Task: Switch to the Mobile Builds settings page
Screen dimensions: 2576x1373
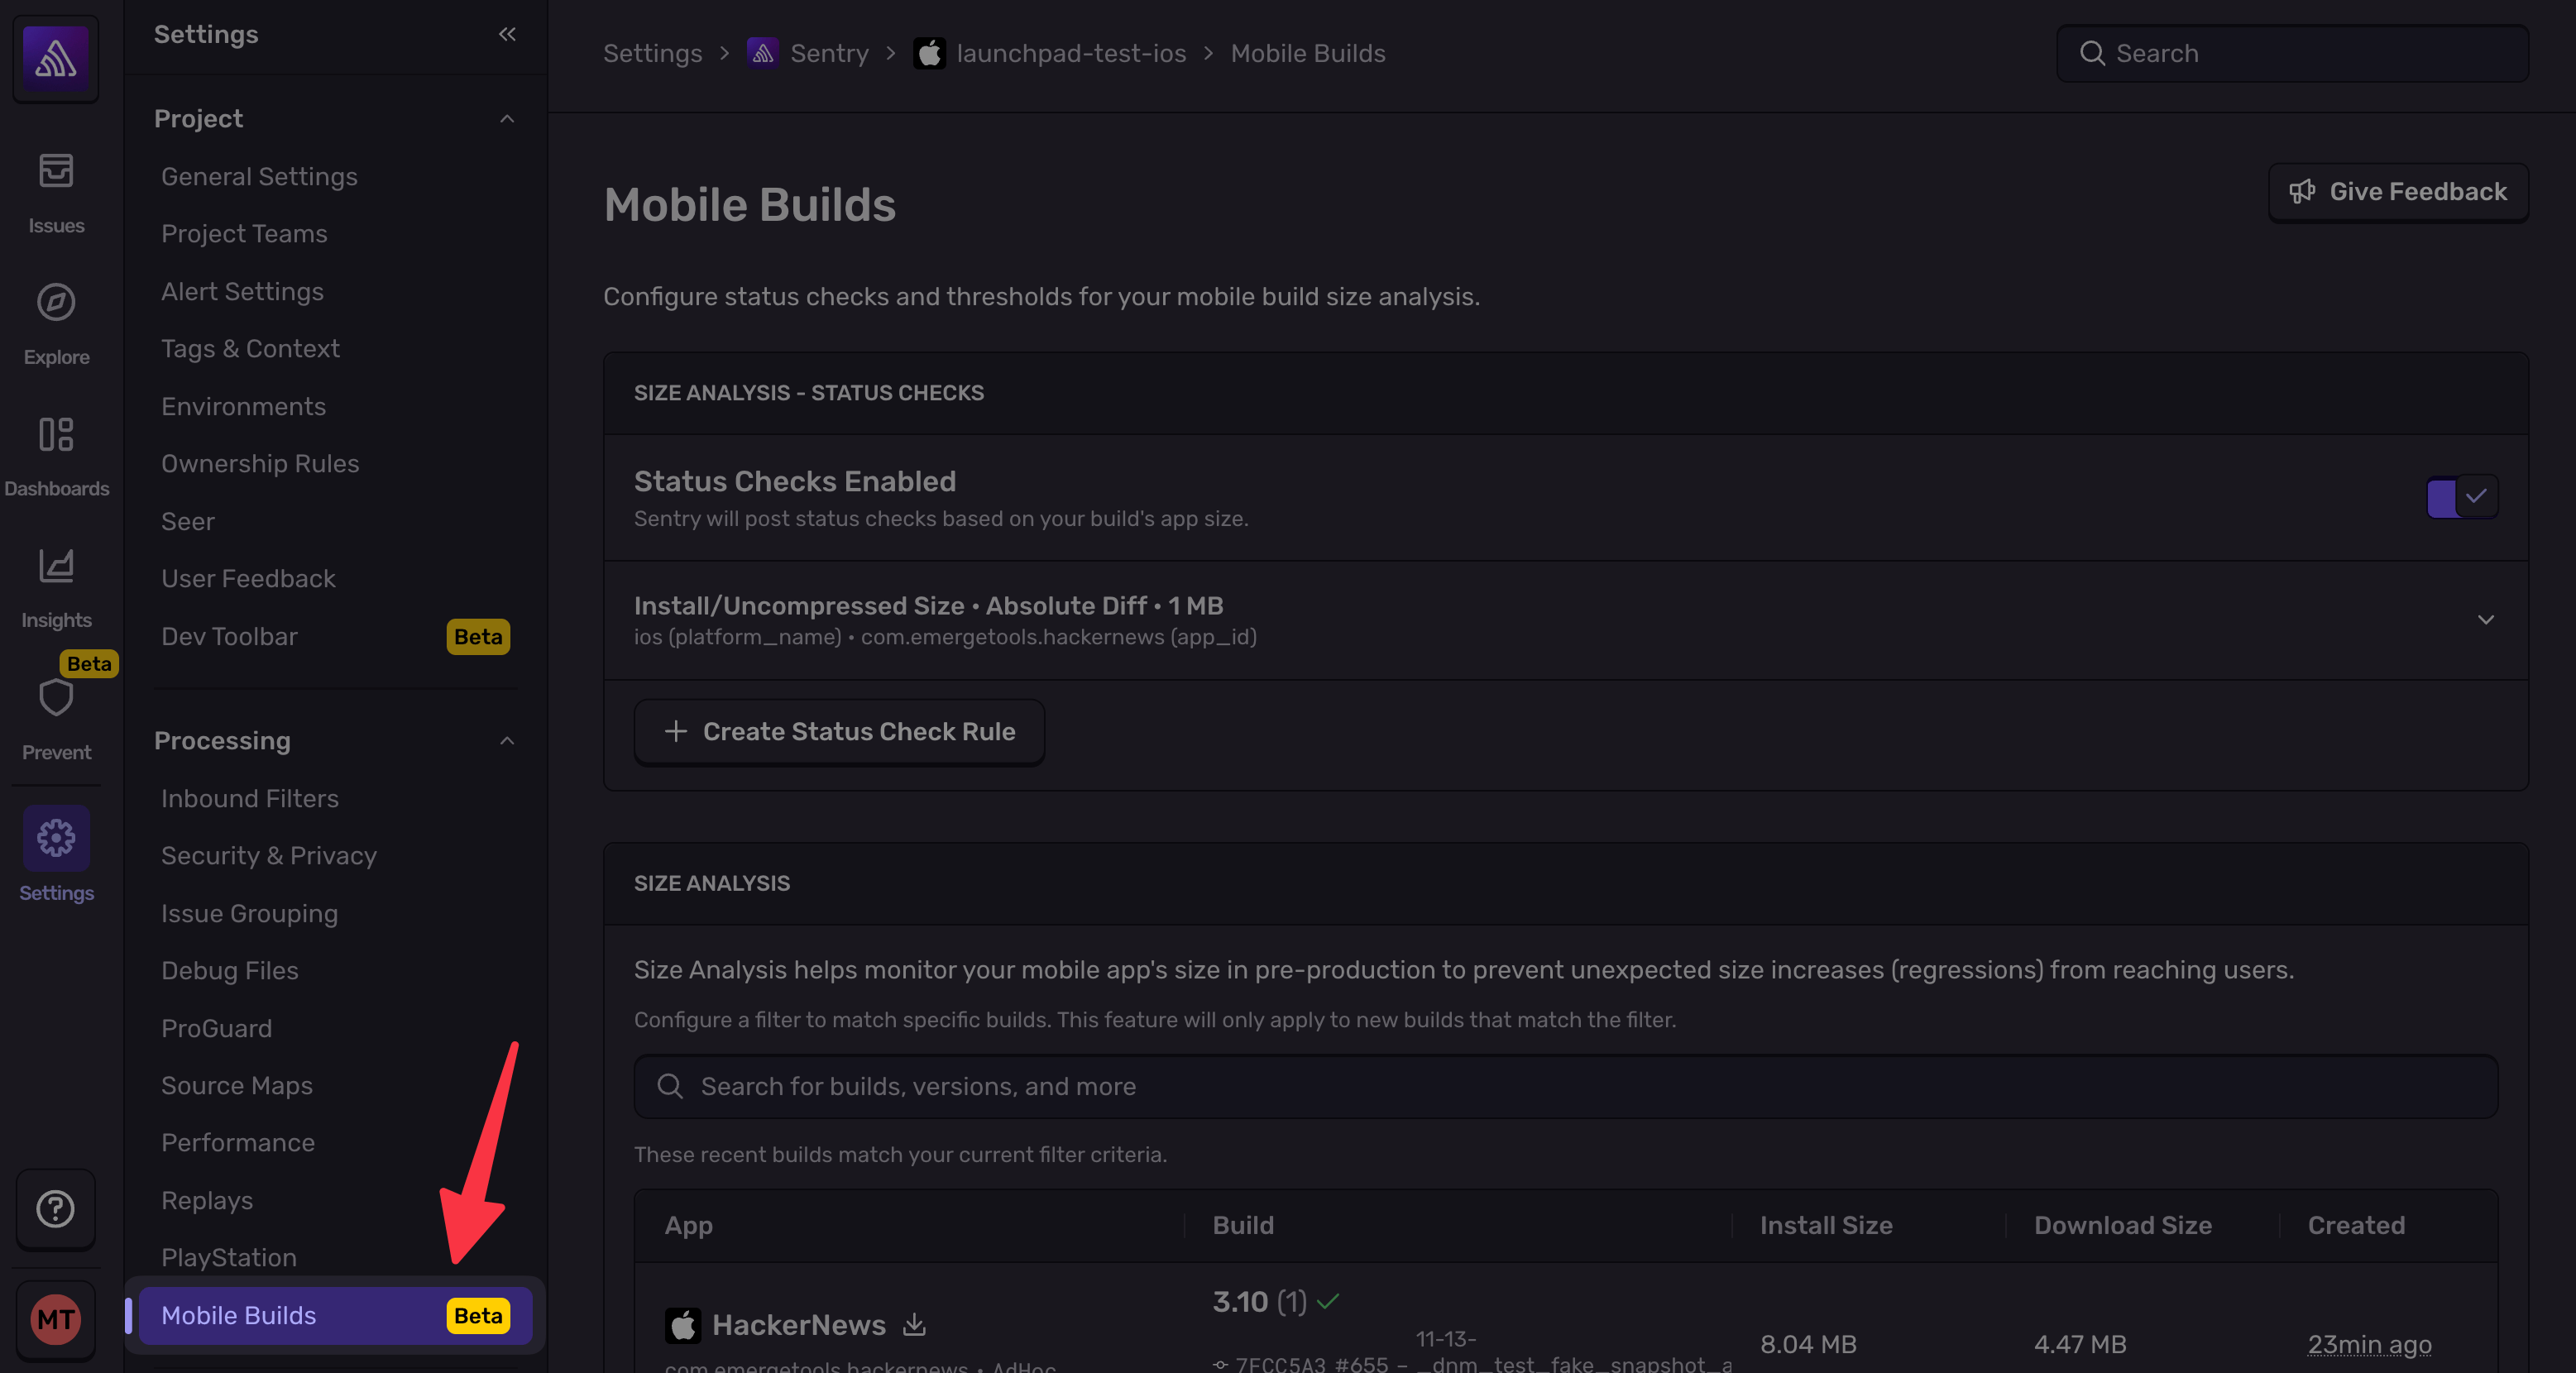Action: [x=240, y=1316]
